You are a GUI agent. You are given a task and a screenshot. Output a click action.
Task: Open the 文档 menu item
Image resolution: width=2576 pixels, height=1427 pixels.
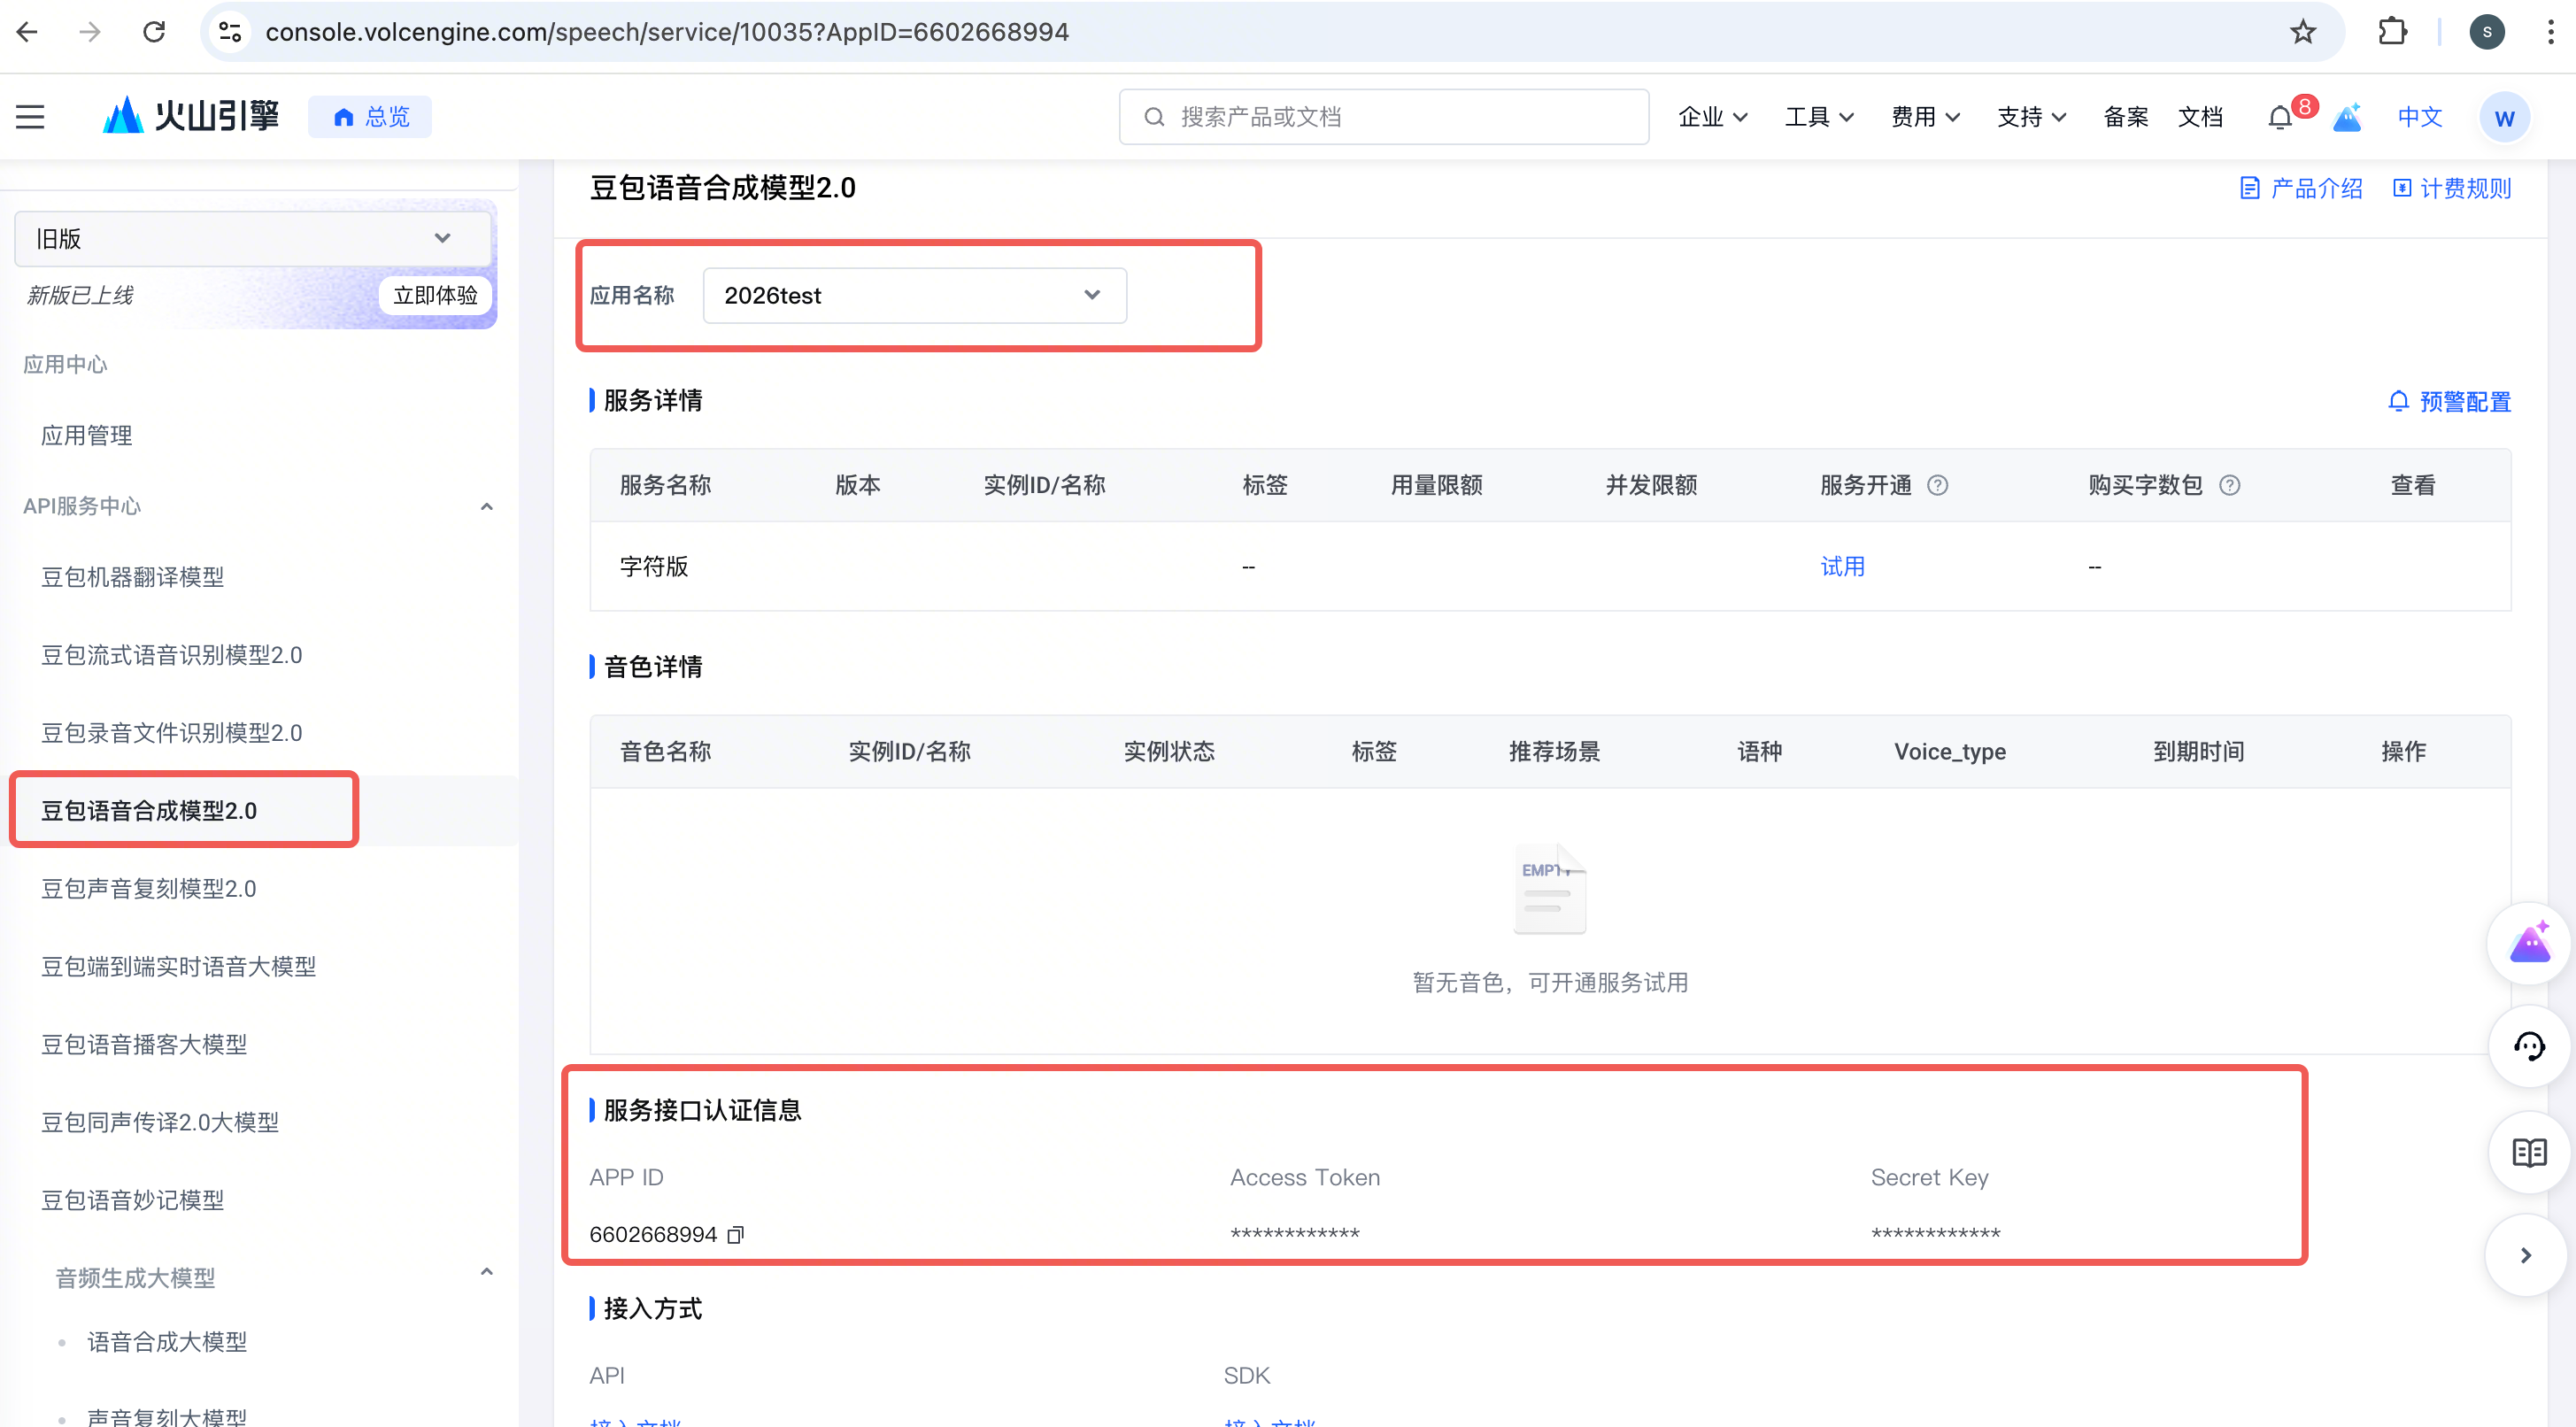pyautogui.click(x=2200, y=117)
